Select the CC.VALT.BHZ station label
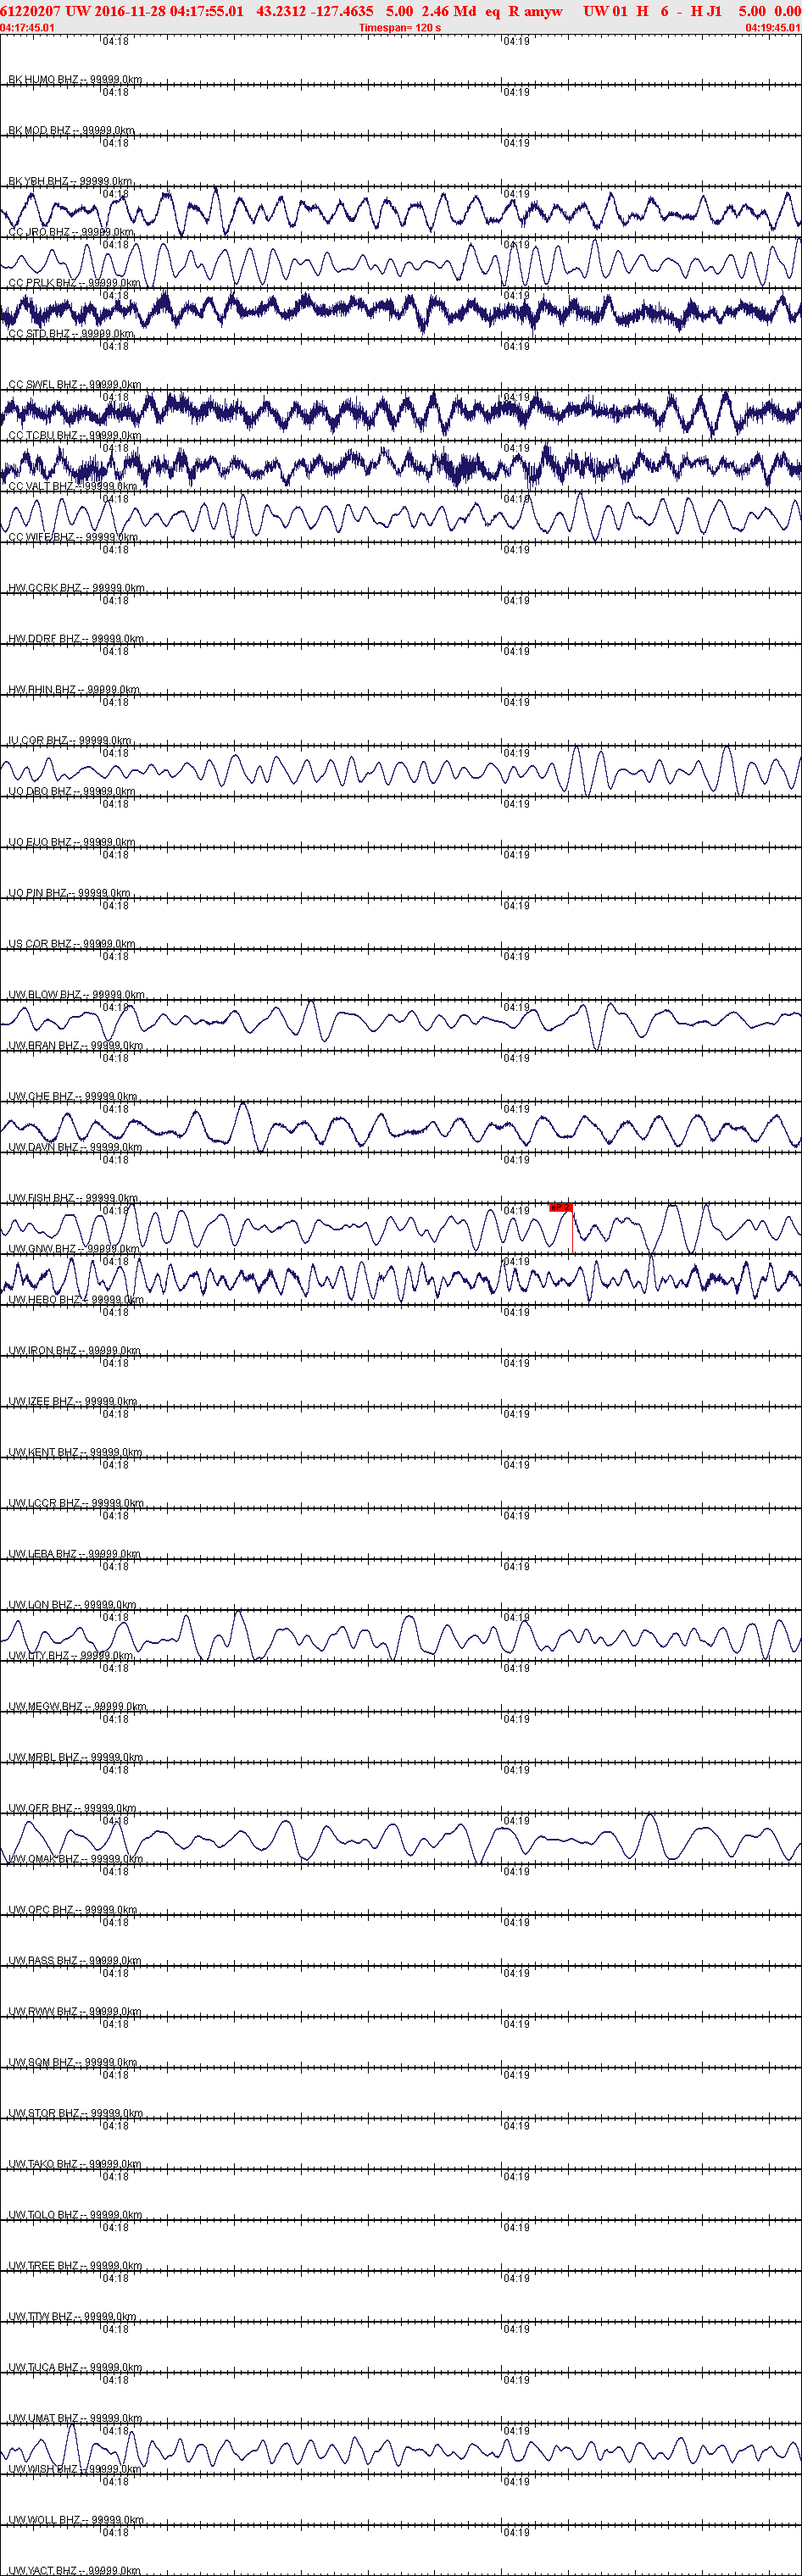 pos(73,487)
